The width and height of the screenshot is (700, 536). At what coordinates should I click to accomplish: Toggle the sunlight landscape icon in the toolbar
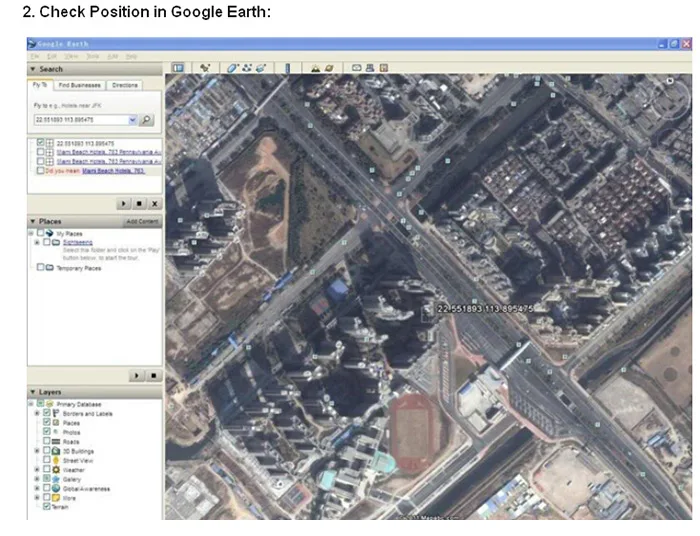[x=316, y=68]
